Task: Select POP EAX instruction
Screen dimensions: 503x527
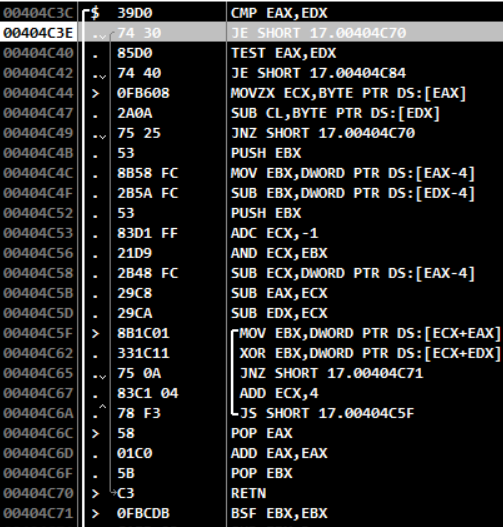Action: coord(261,433)
